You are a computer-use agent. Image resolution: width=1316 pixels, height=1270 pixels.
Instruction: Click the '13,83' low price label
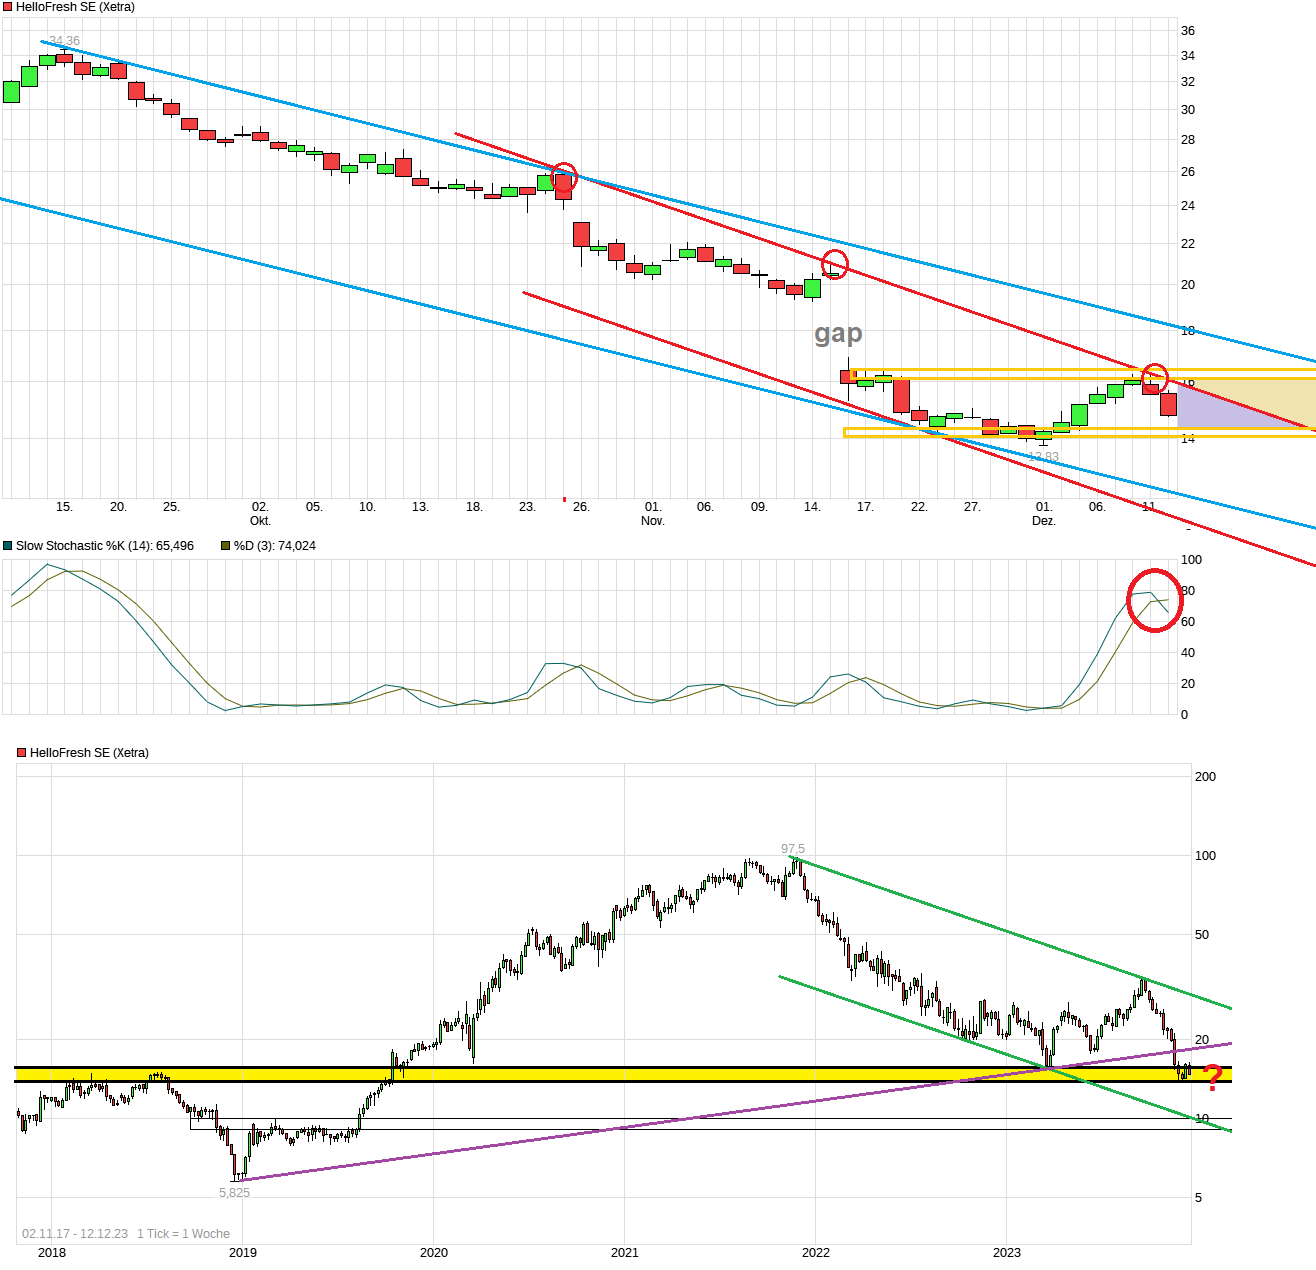pos(1043,457)
